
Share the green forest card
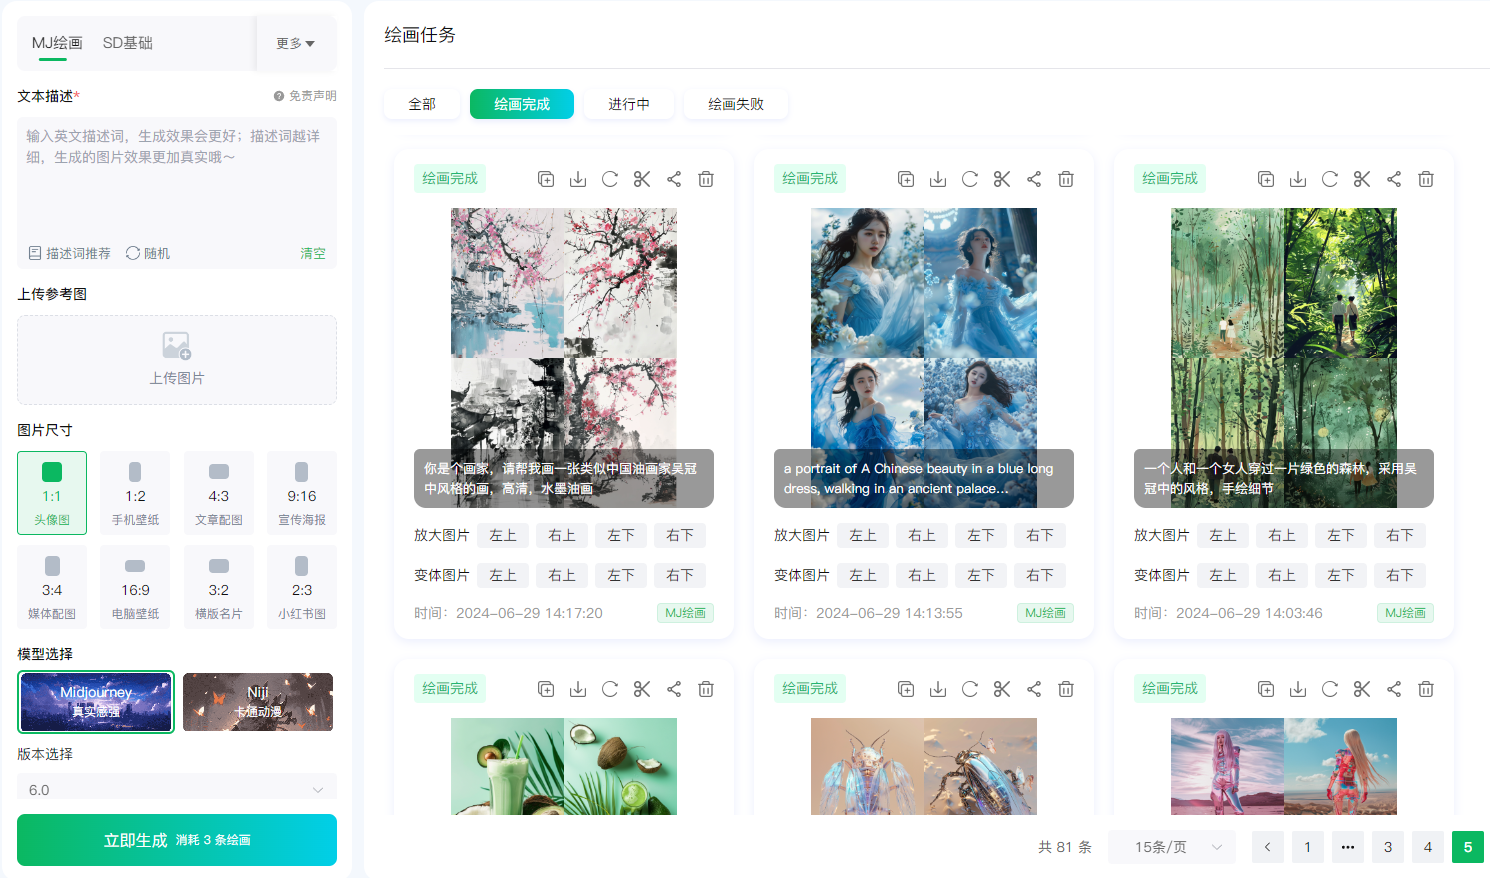pyautogui.click(x=1394, y=179)
